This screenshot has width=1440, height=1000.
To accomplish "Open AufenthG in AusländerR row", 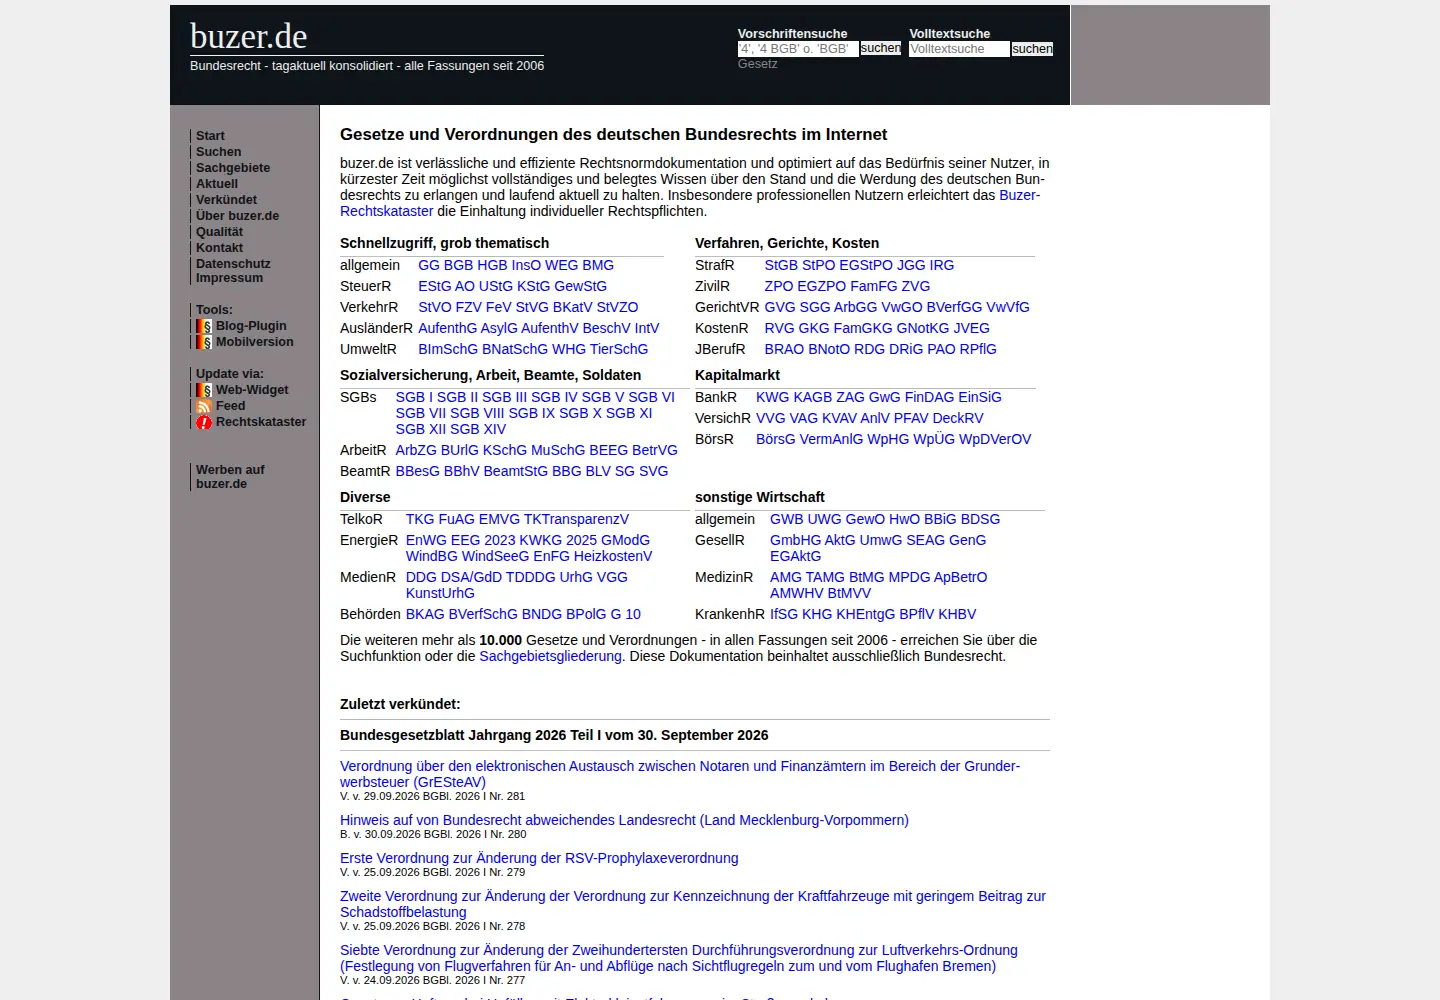I will (x=447, y=328).
